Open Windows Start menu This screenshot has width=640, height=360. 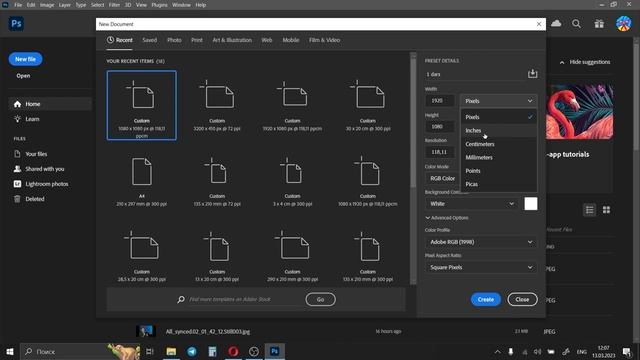coord(10,351)
